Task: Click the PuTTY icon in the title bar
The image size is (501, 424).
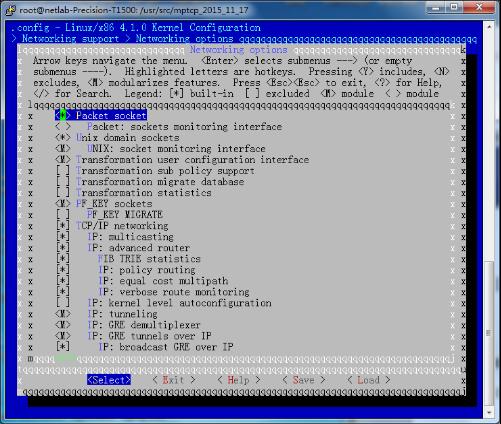Action: point(10,10)
